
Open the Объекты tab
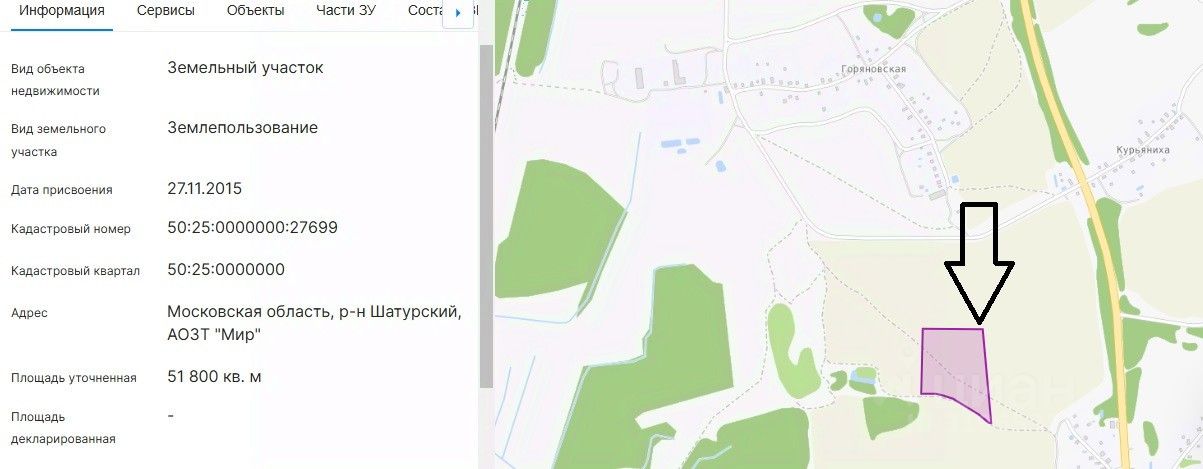click(x=256, y=11)
